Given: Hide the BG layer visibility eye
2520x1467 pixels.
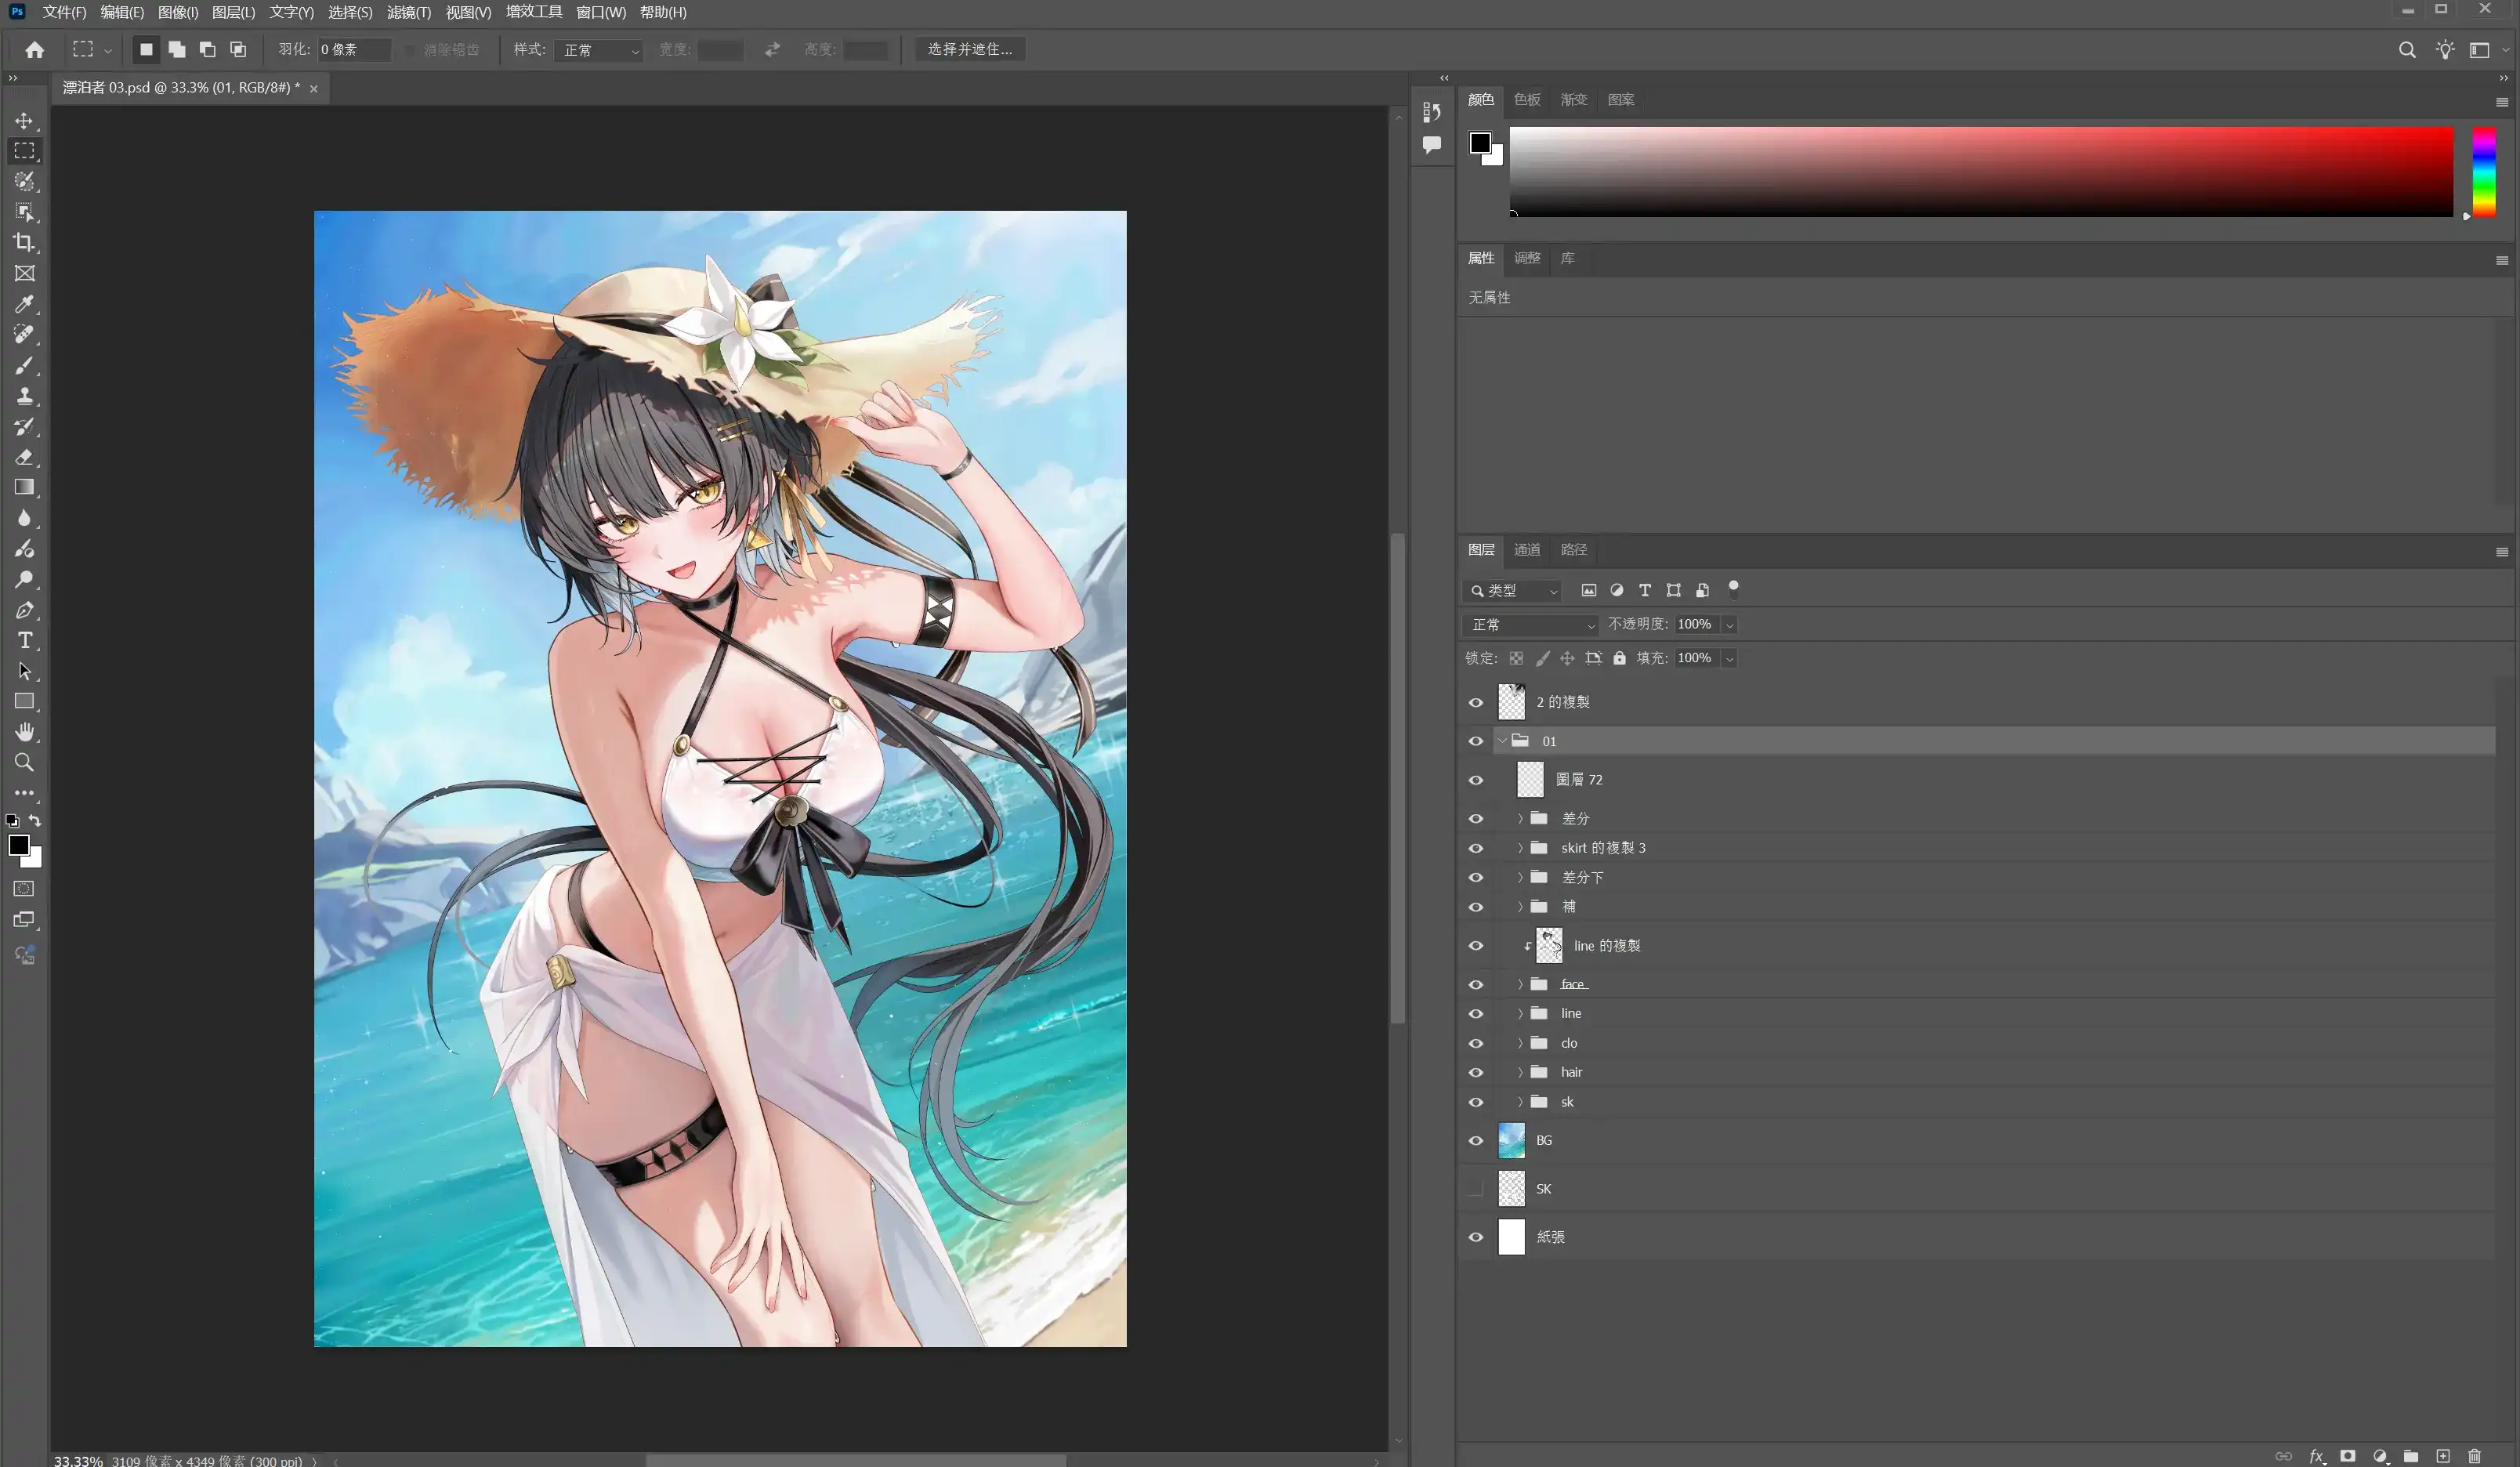Looking at the screenshot, I should point(1476,1141).
